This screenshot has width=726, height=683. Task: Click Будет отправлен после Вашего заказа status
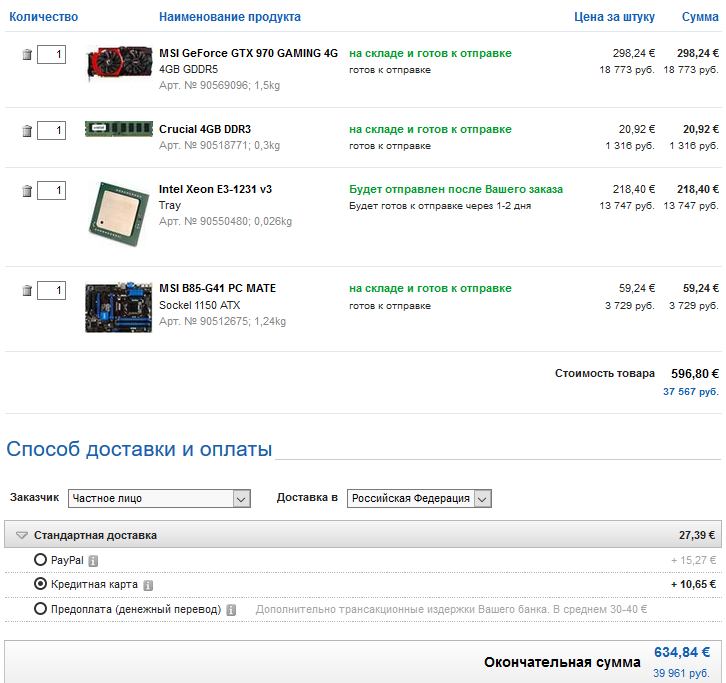(x=456, y=189)
